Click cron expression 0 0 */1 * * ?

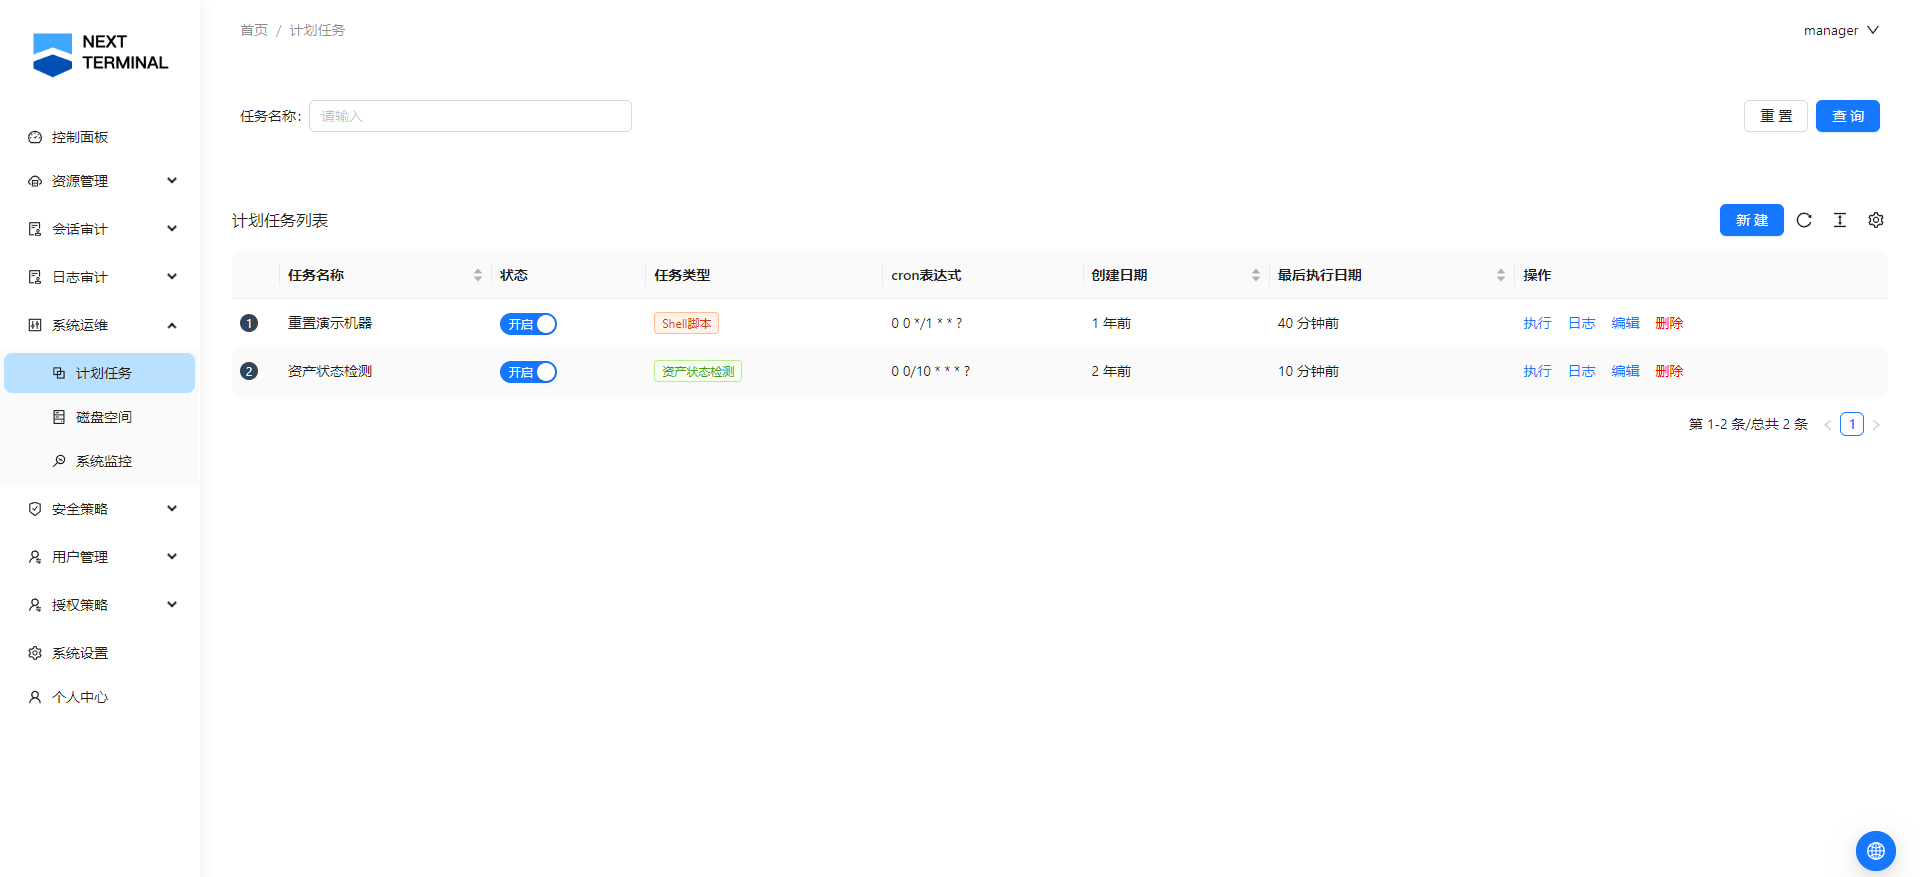click(x=927, y=323)
